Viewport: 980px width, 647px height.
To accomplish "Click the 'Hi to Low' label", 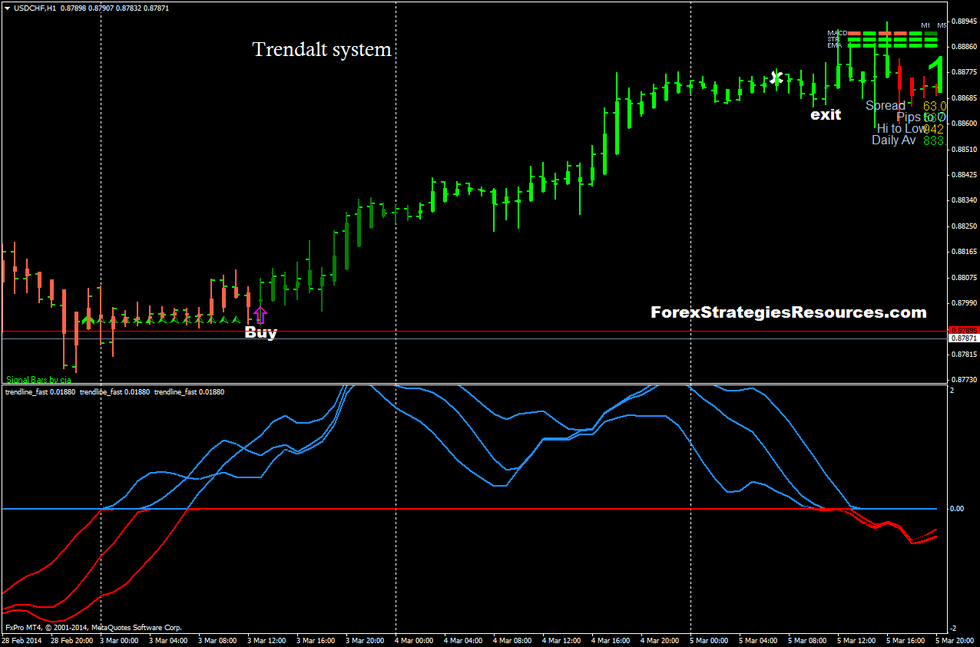I will point(900,128).
